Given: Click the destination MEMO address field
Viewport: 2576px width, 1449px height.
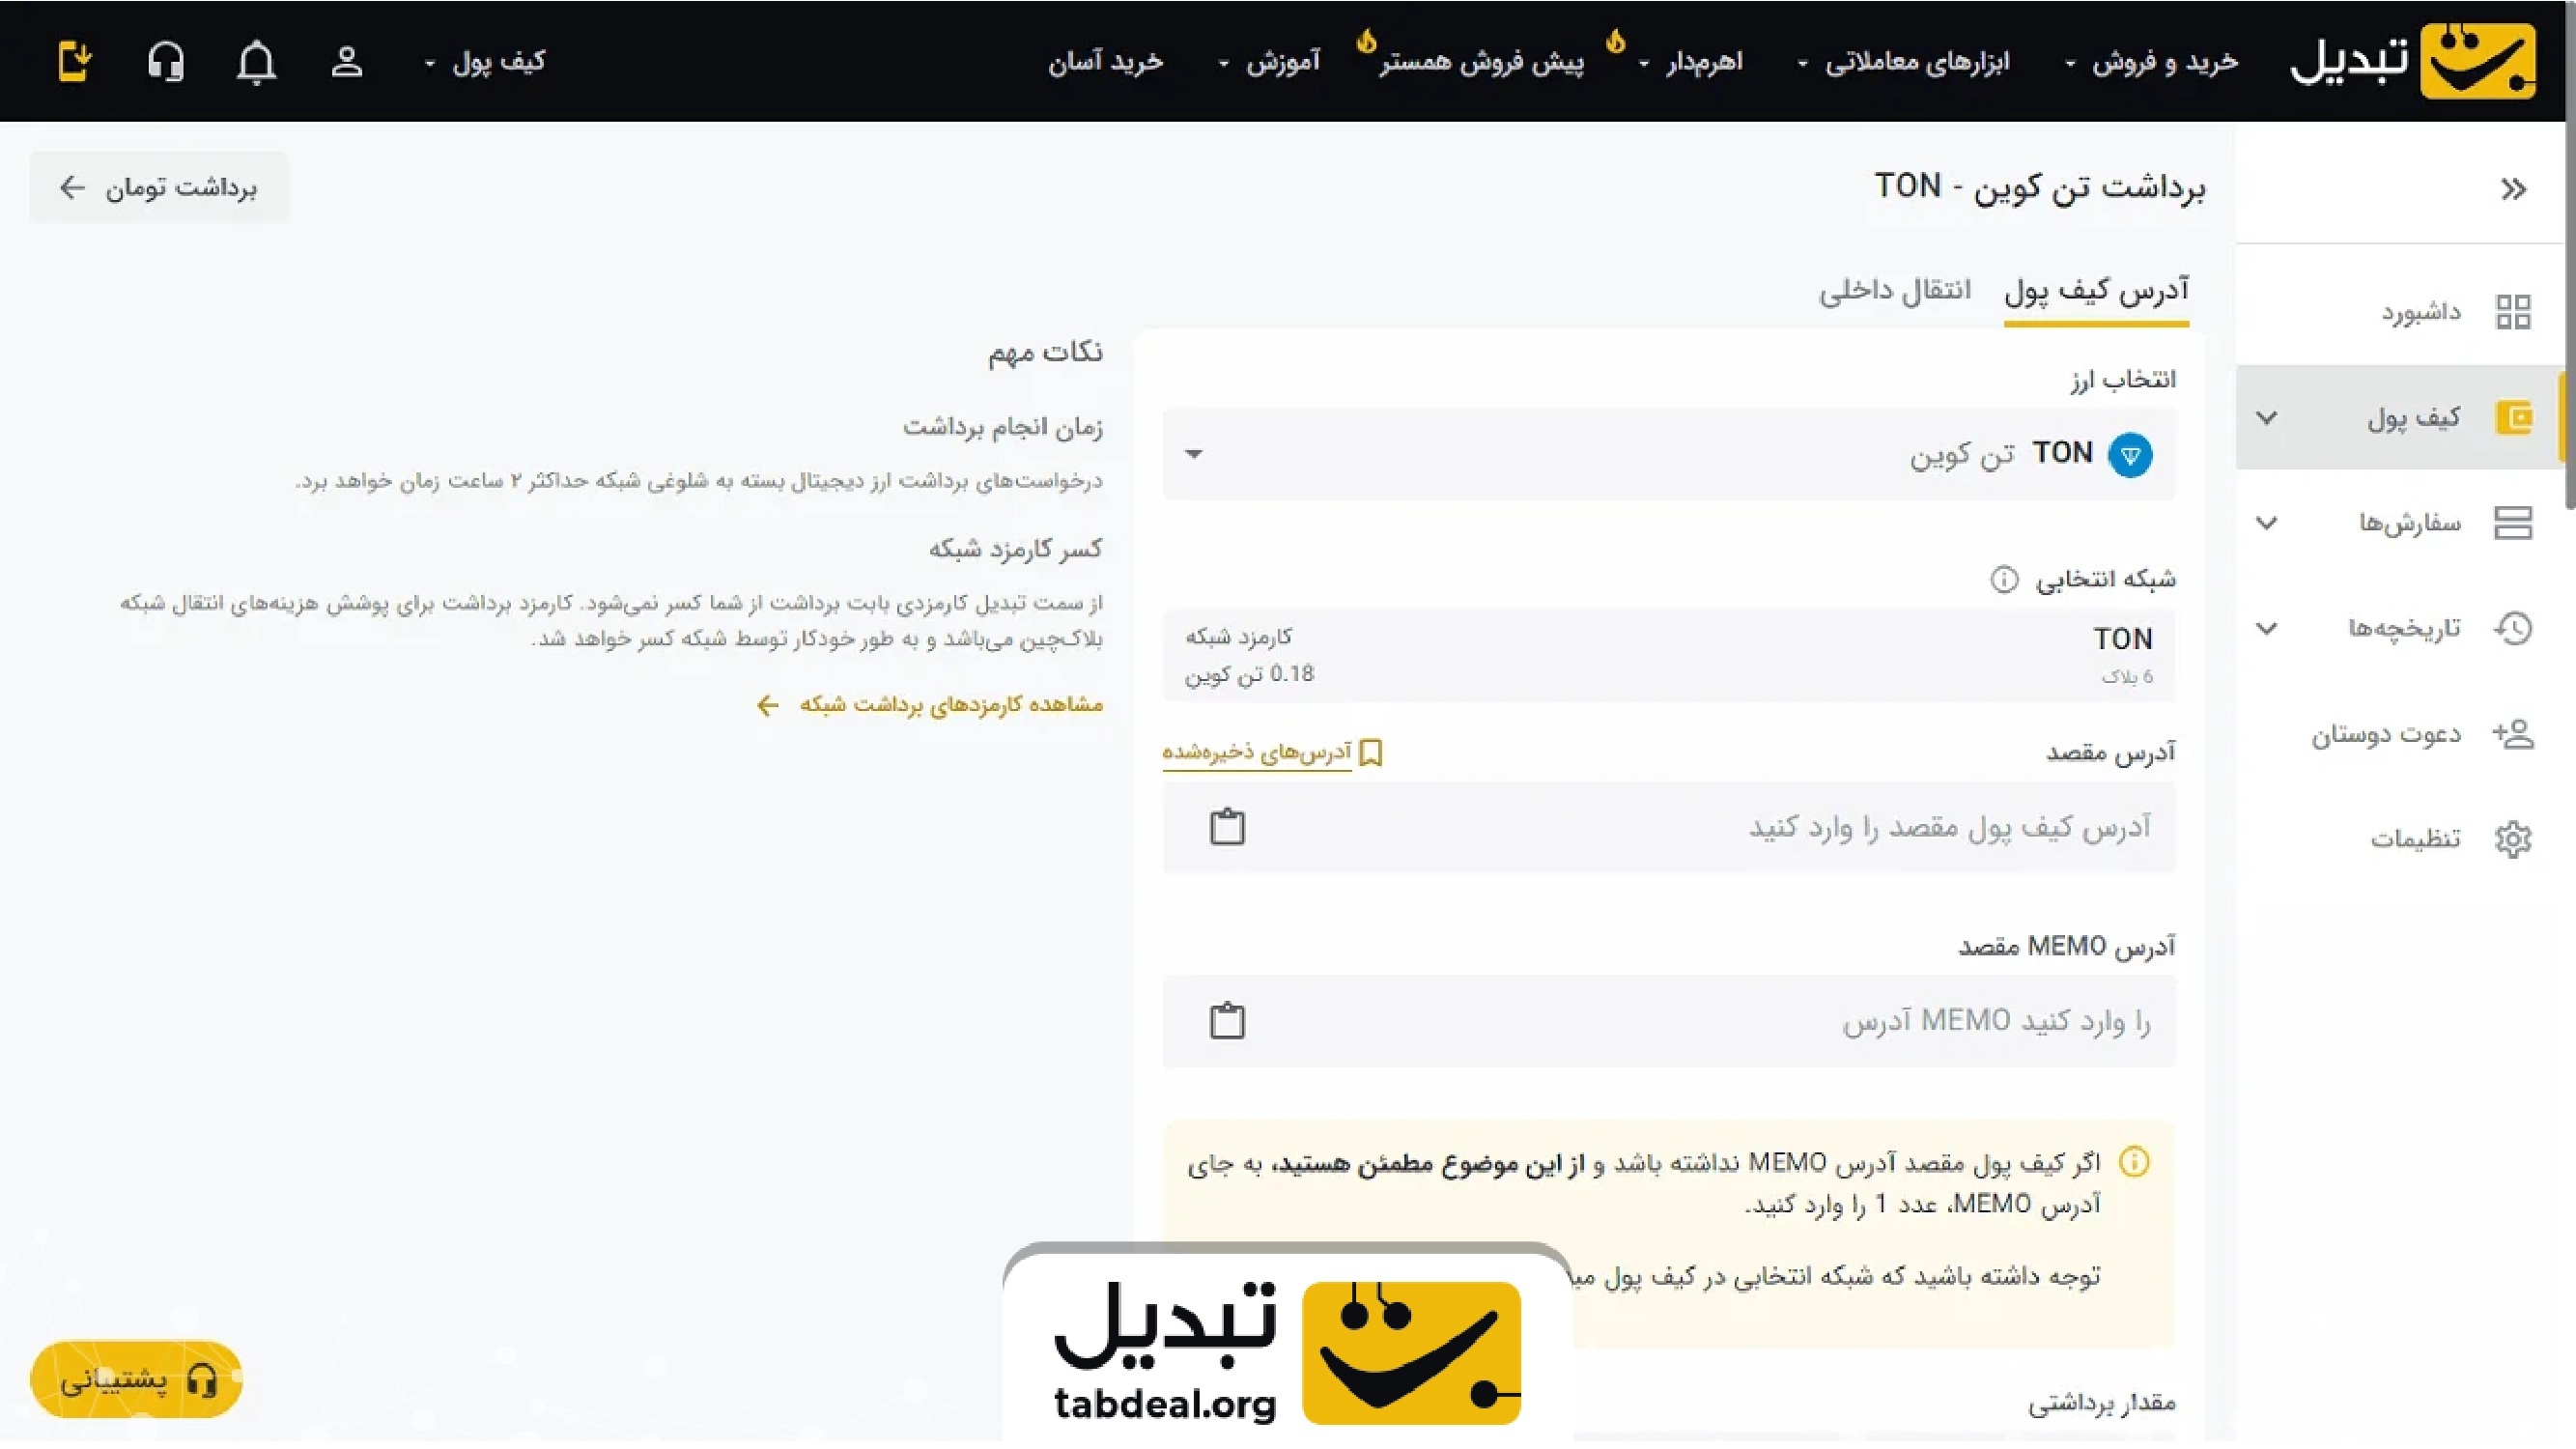Looking at the screenshot, I should click(x=1668, y=1021).
